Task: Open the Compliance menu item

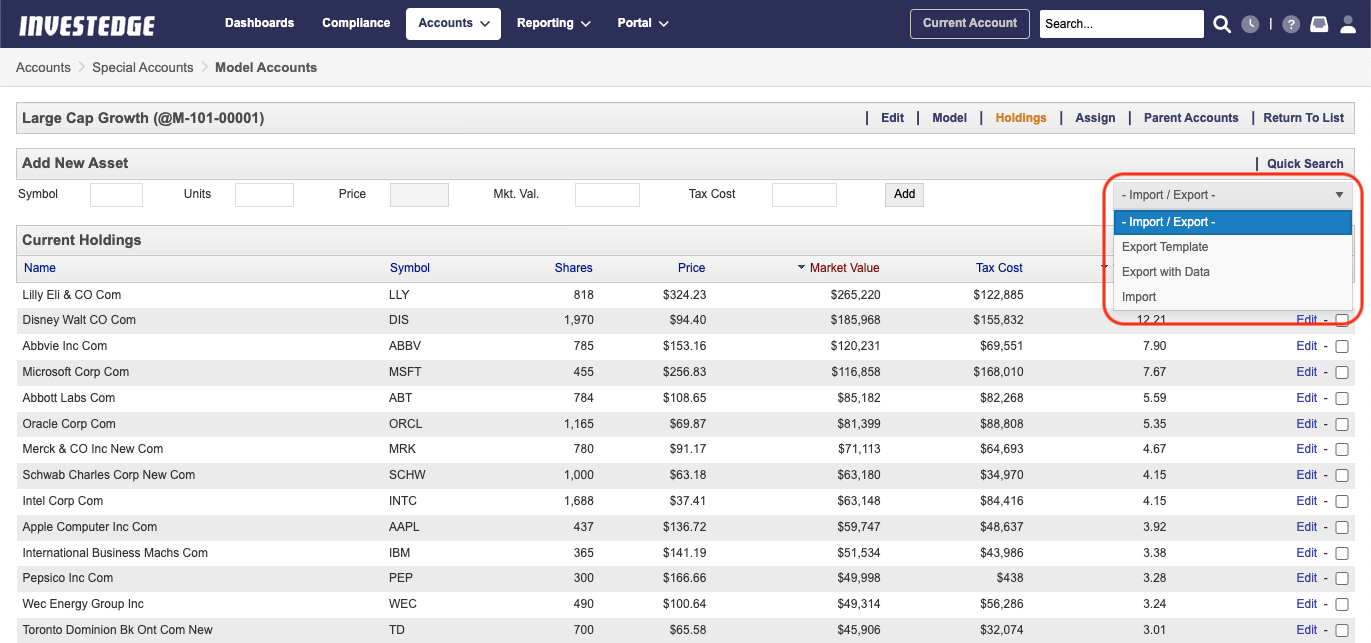Action: point(356,23)
